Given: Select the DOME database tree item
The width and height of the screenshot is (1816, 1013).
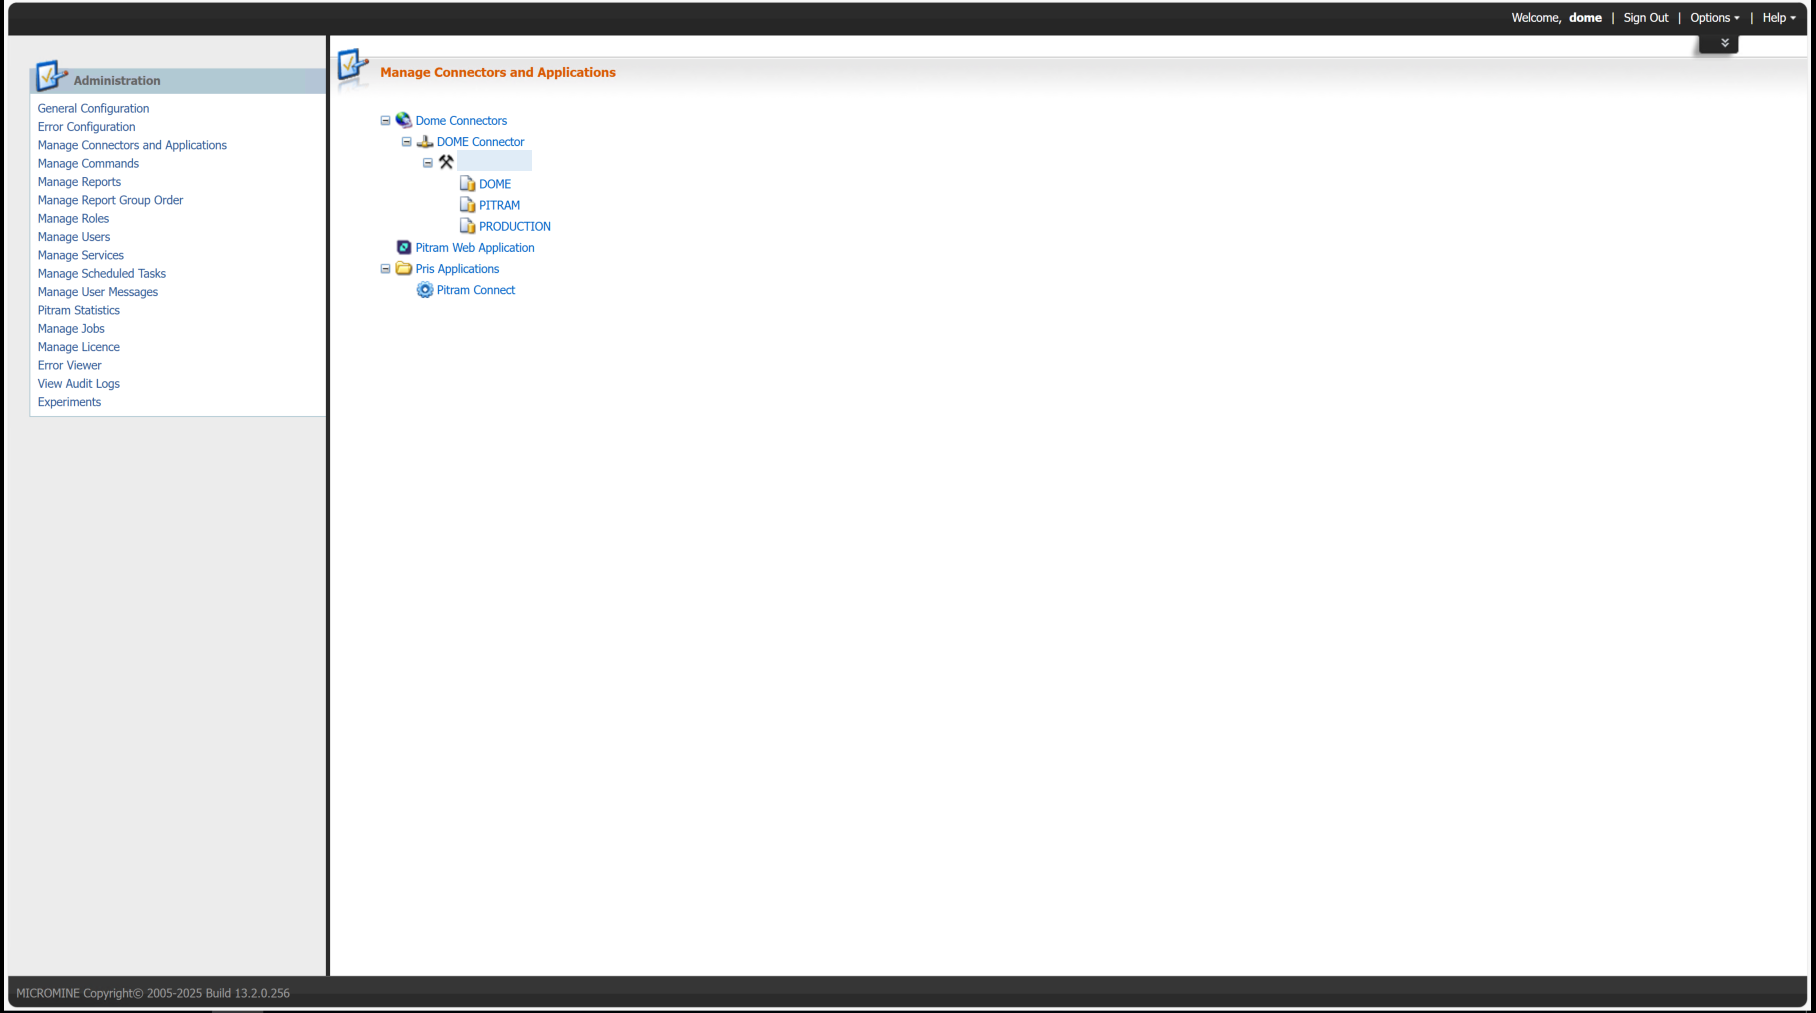Looking at the screenshot, I should click(x=494, y=184).
